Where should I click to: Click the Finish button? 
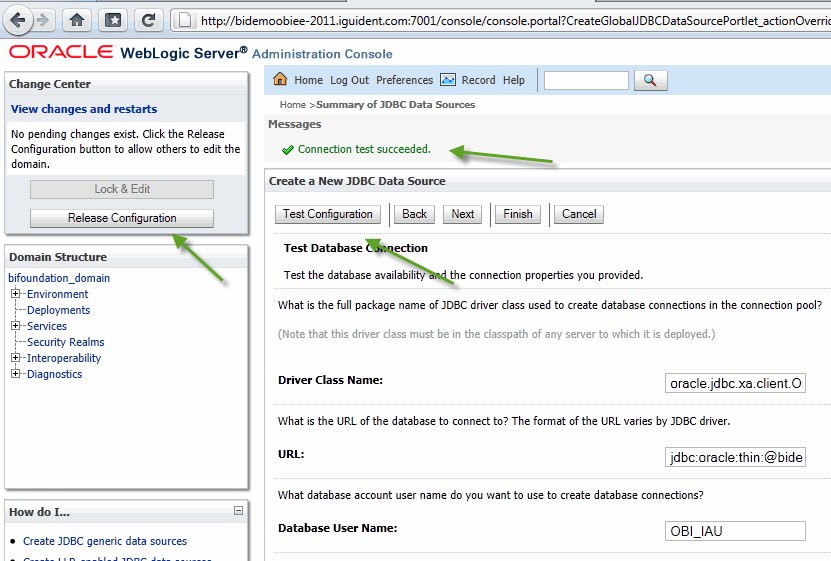tap(518, 214)
